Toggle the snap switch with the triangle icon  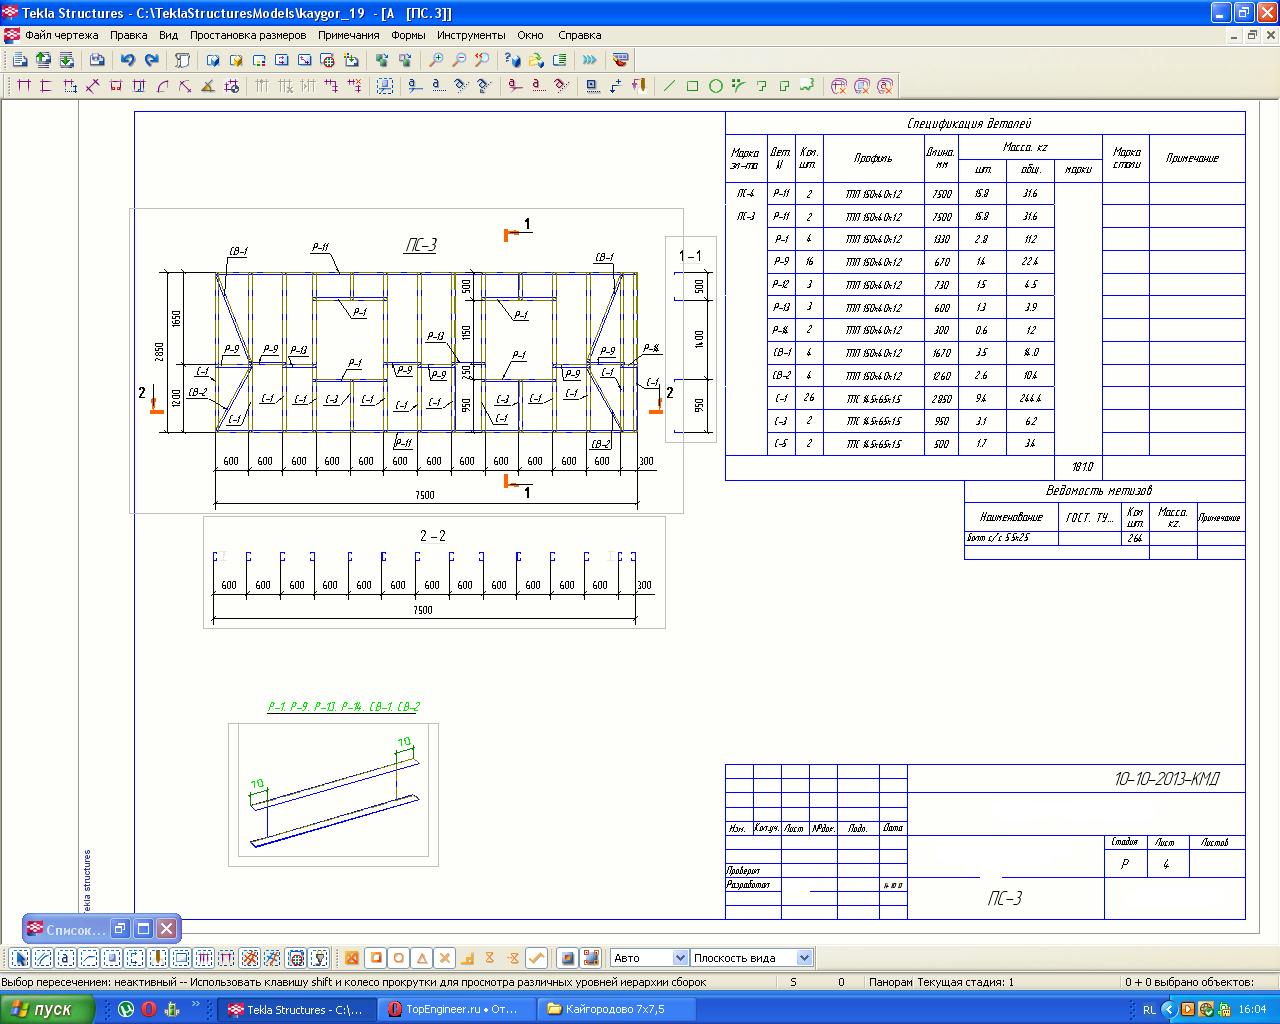point(422,958)
